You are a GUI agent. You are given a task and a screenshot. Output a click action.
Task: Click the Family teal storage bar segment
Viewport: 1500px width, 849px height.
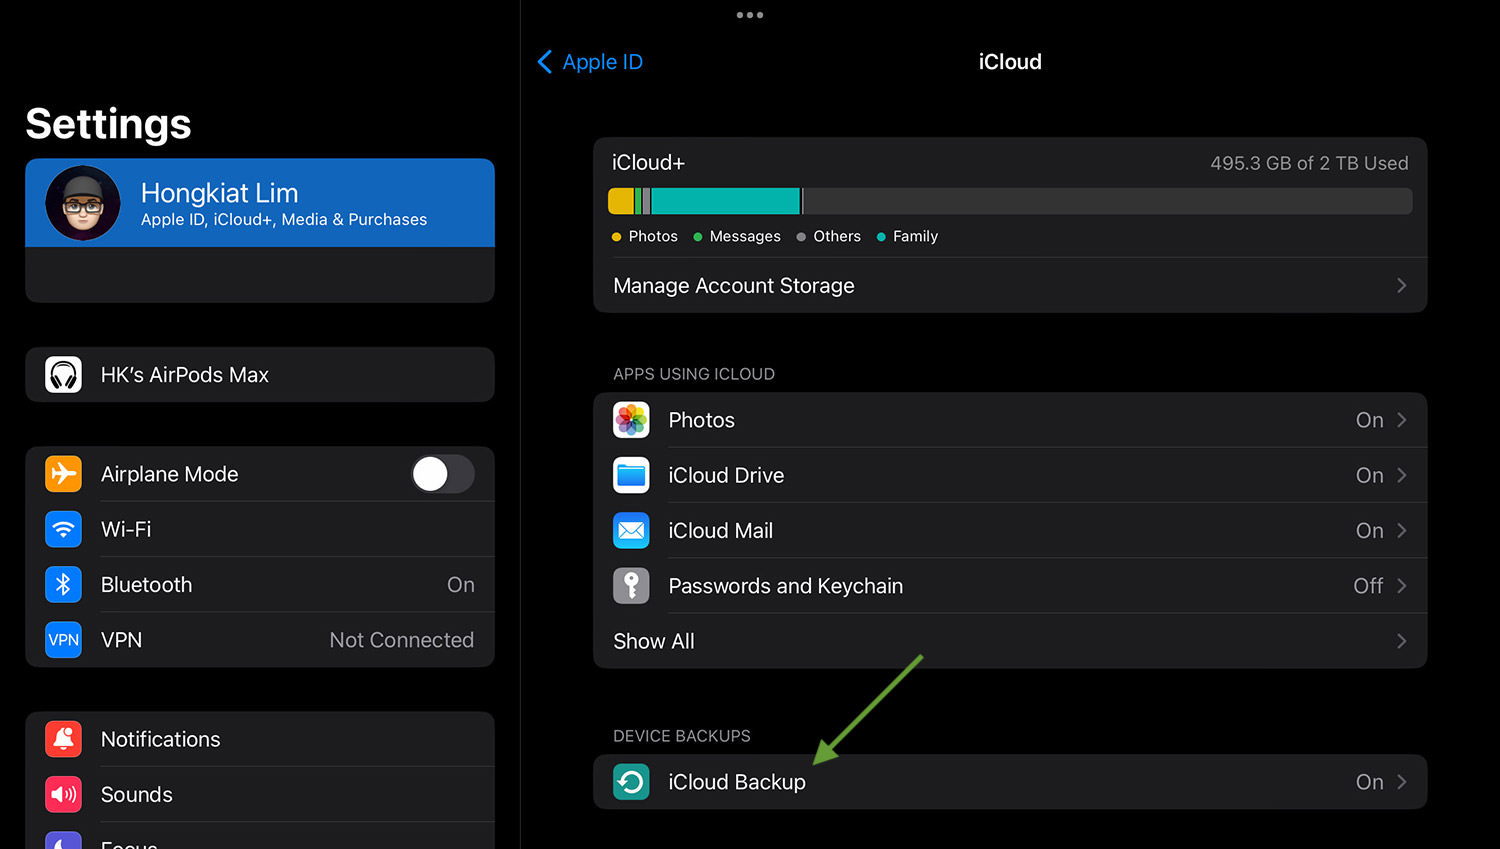[726, 201]
